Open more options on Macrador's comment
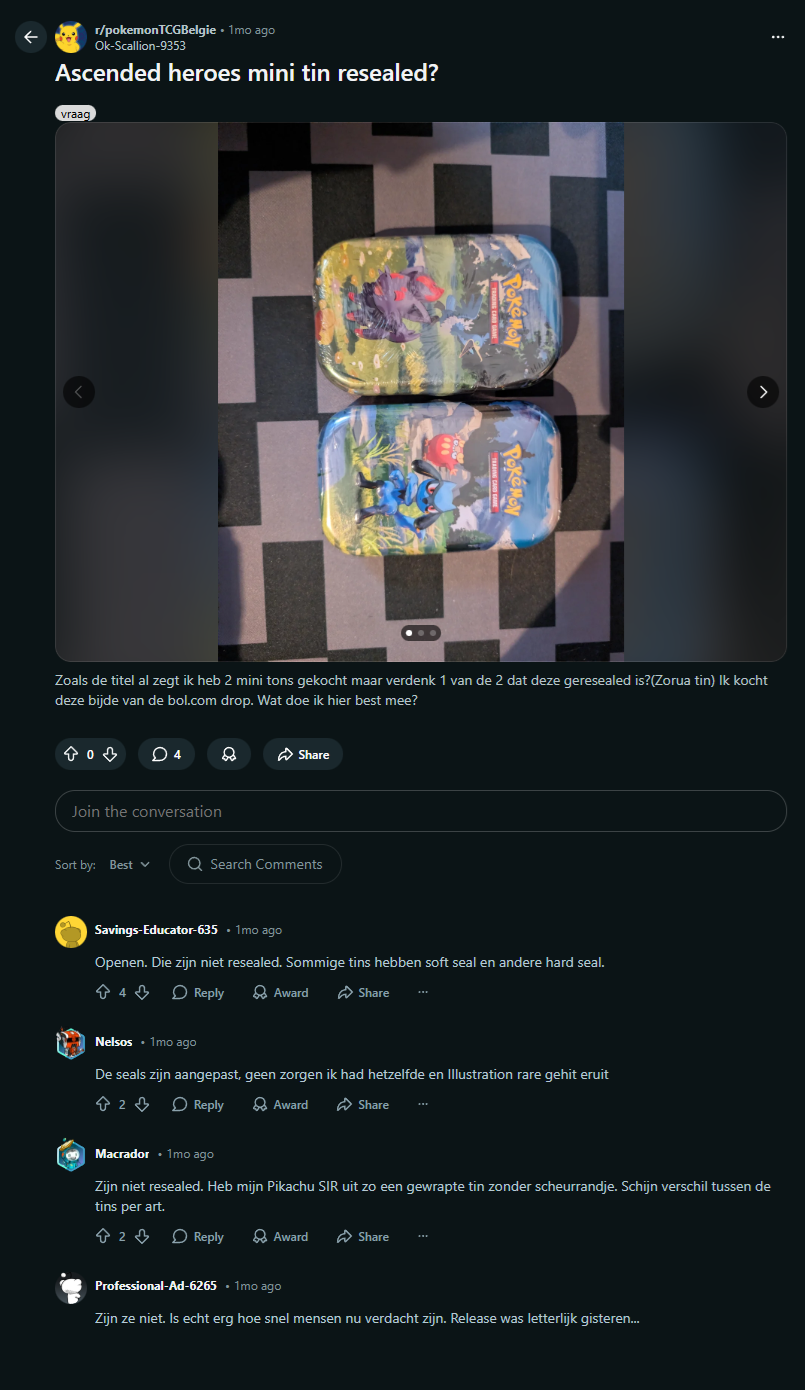The height and width of the screenshot is (1390, 805). (423, 1237)
